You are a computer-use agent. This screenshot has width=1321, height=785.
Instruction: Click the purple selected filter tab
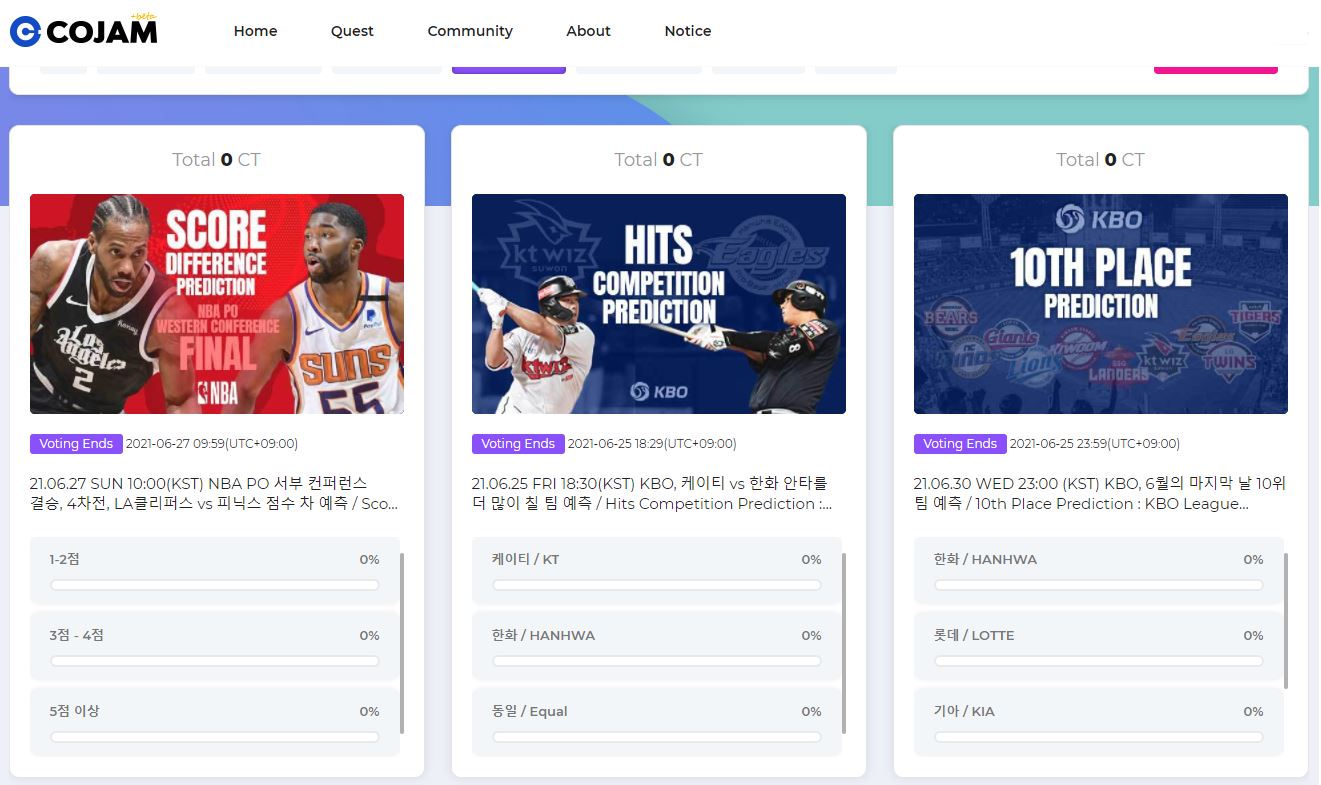[509, 70]
